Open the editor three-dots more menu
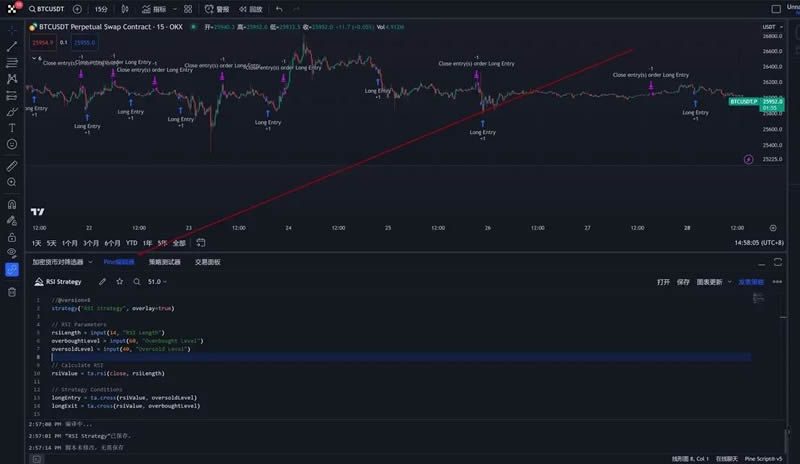The width and height of the screenshot is (800, 464). coord(777,282)
